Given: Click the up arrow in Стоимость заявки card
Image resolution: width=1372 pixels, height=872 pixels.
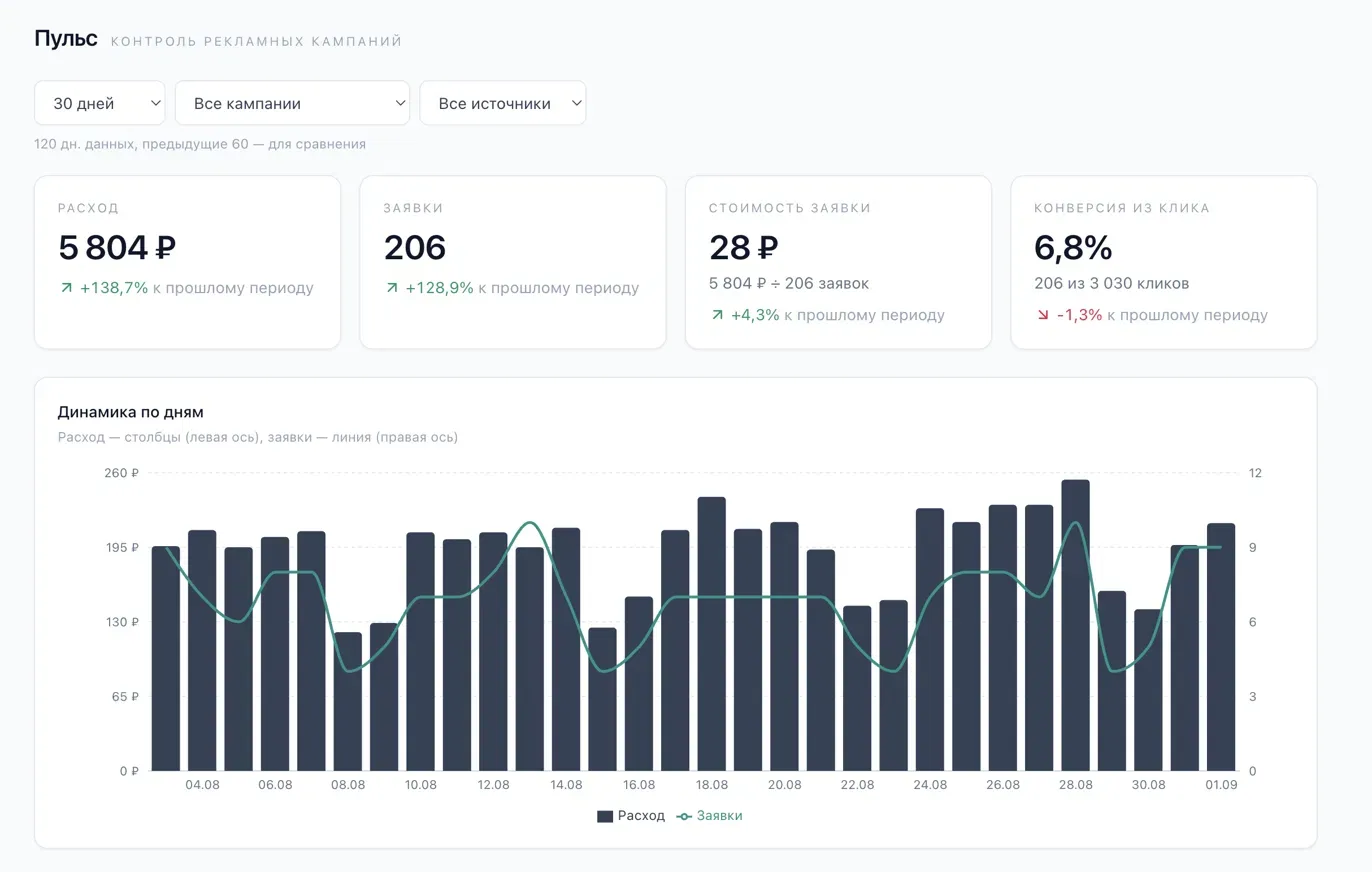Looking at the screenshot, I should [x=717, y=315].
